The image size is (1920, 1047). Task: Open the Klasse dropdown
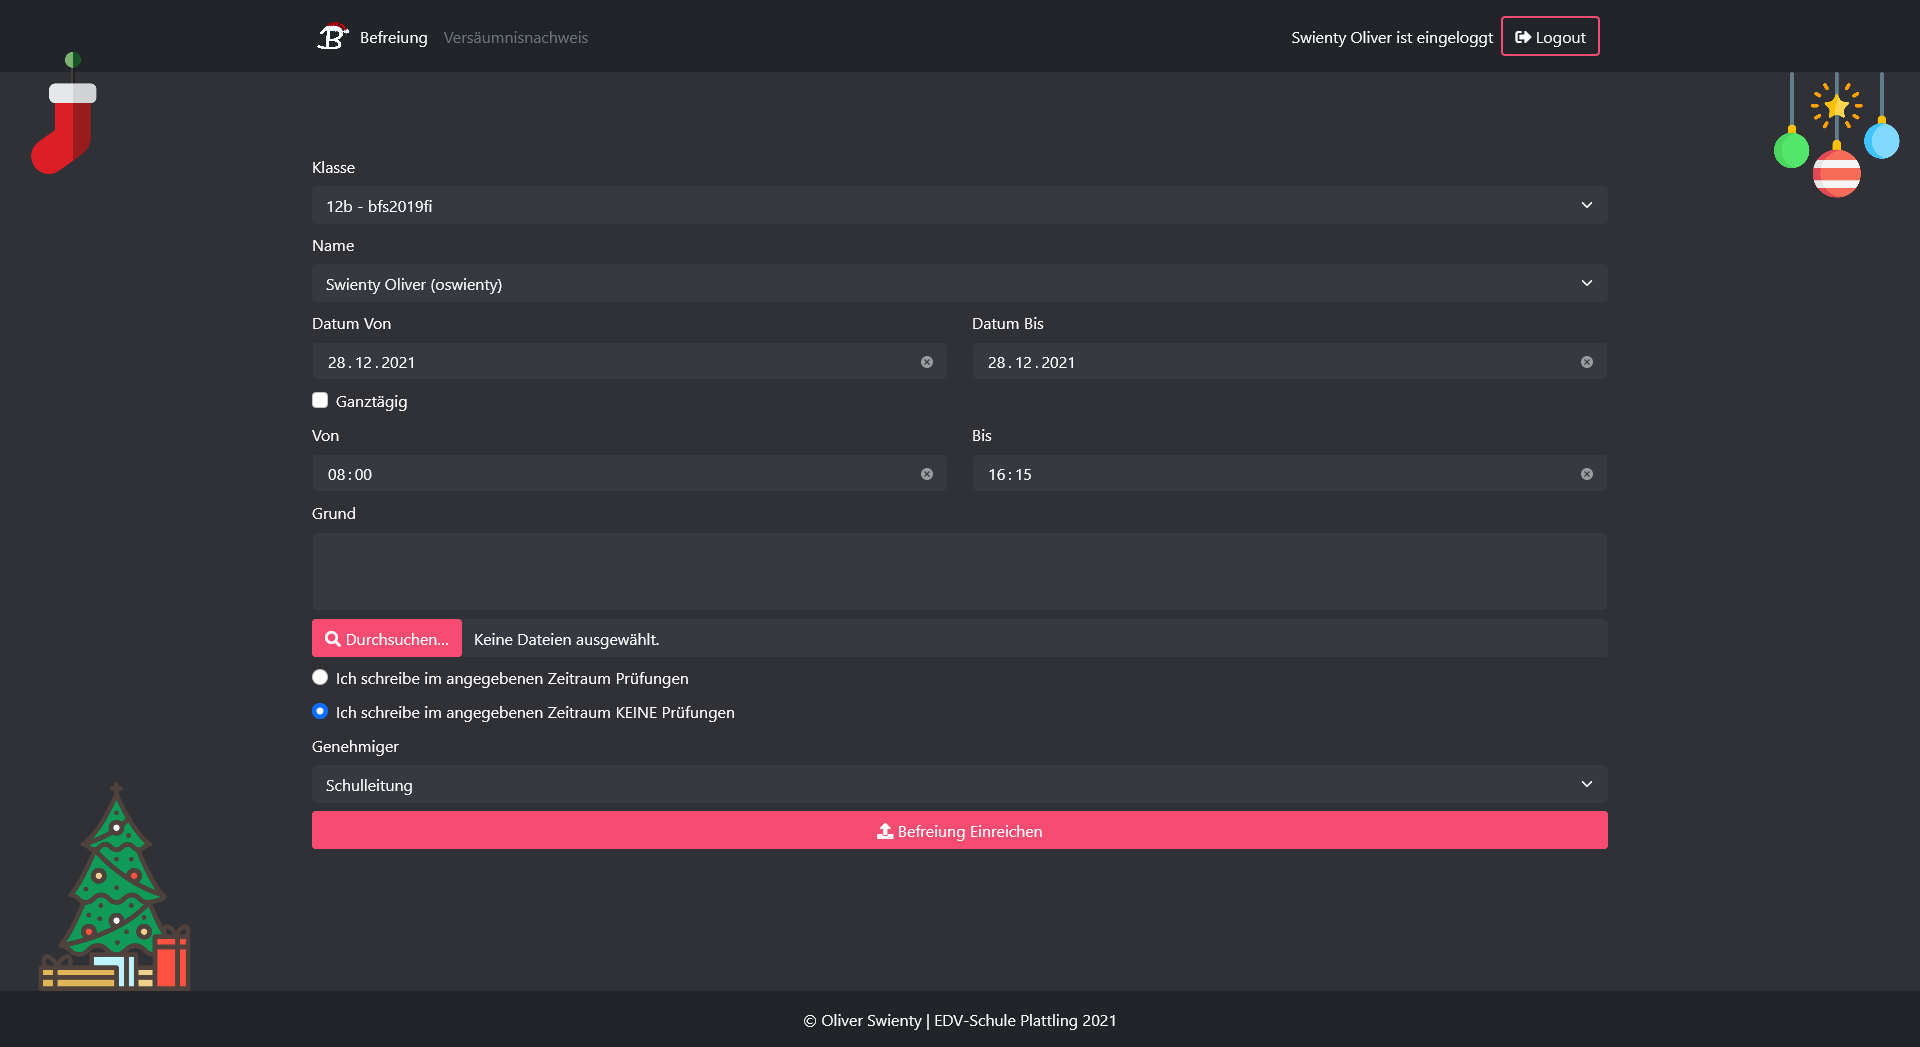(959, 205)
